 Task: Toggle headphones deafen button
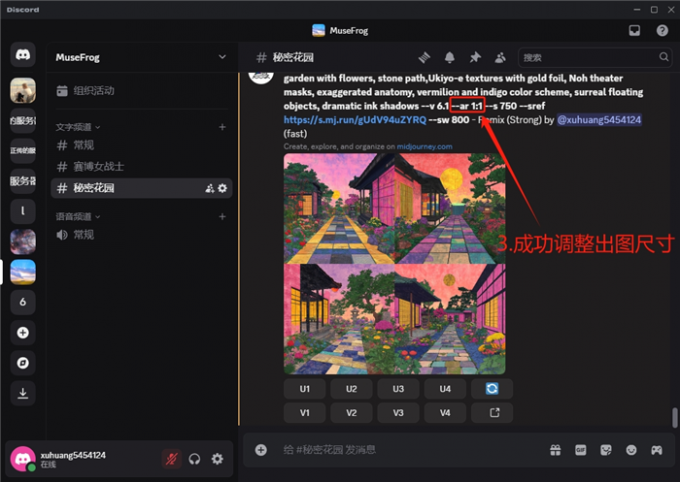[194, 459]
